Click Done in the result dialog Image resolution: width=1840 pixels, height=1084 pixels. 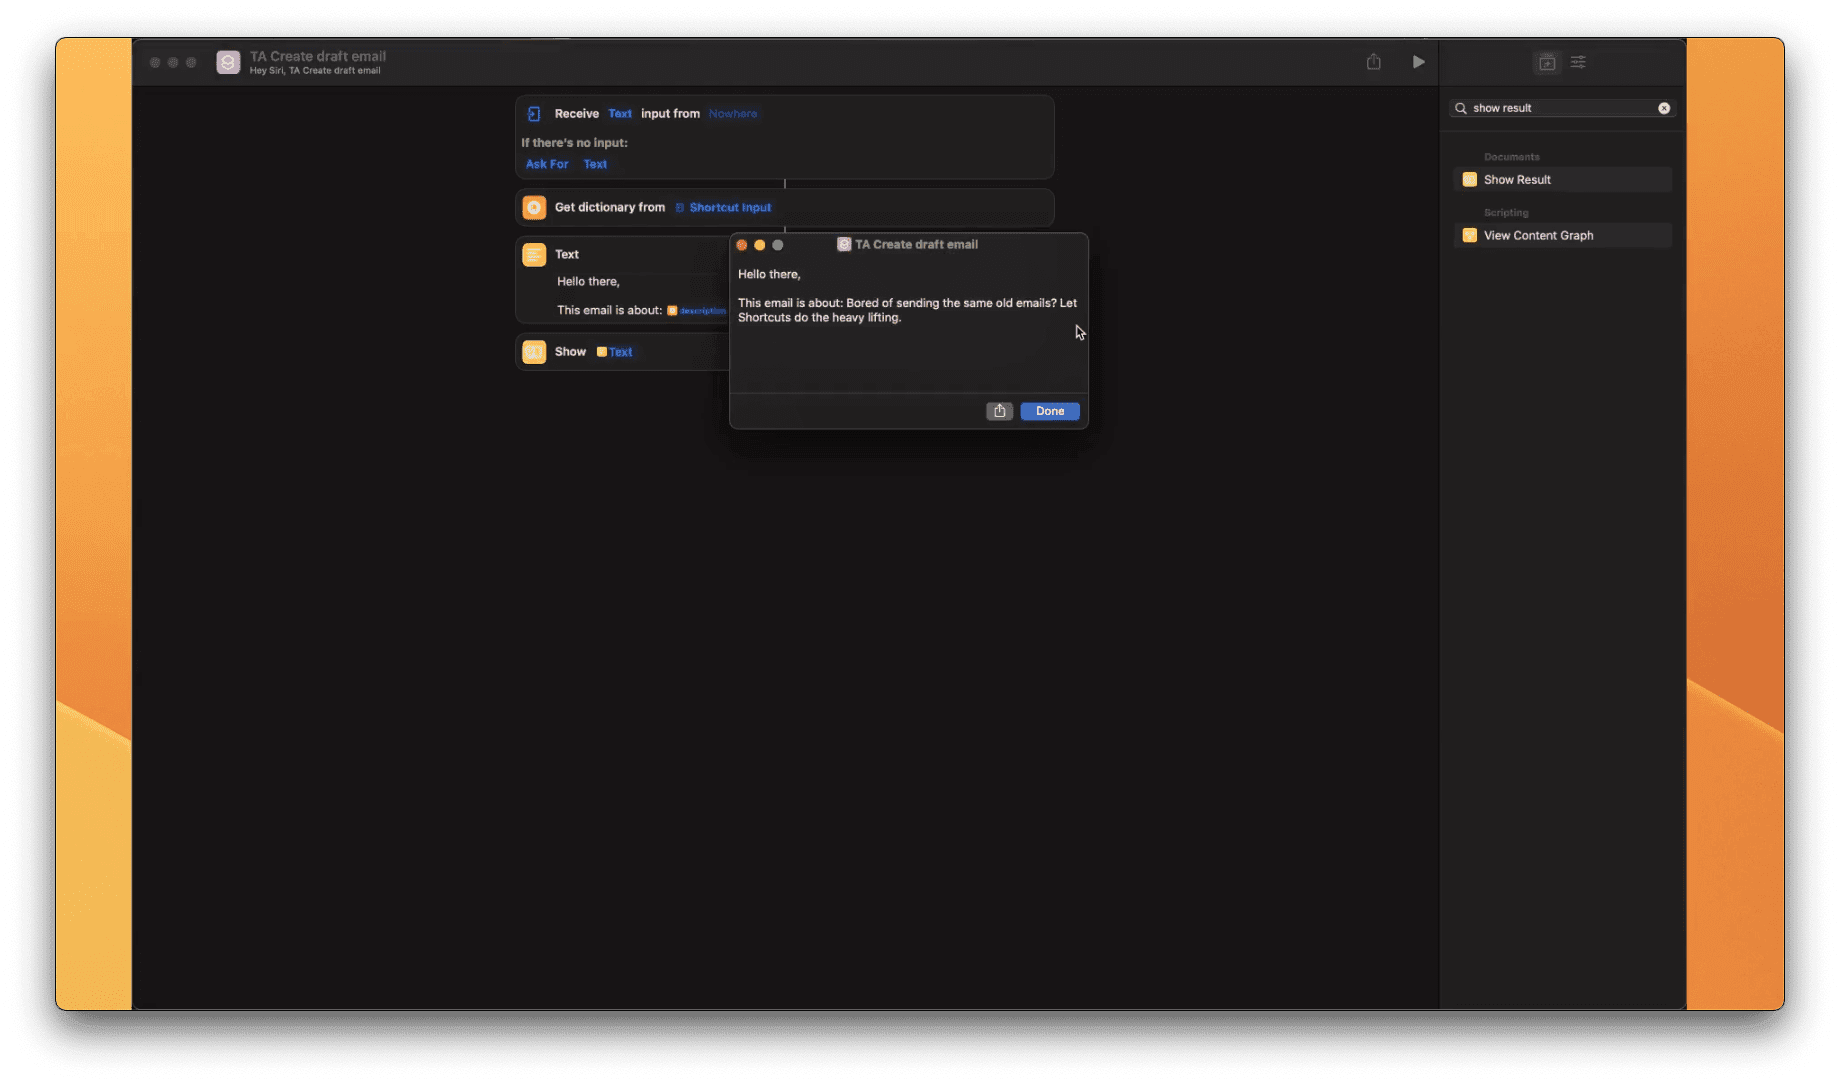tap(1050, 411)
